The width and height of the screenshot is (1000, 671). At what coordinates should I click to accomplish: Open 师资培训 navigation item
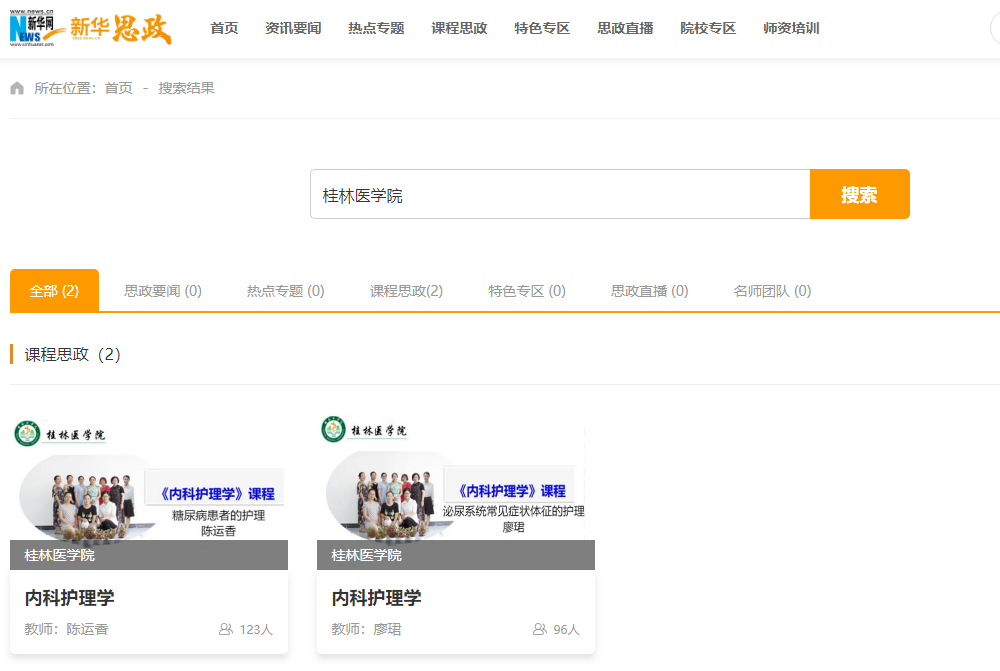pos(791,28)
